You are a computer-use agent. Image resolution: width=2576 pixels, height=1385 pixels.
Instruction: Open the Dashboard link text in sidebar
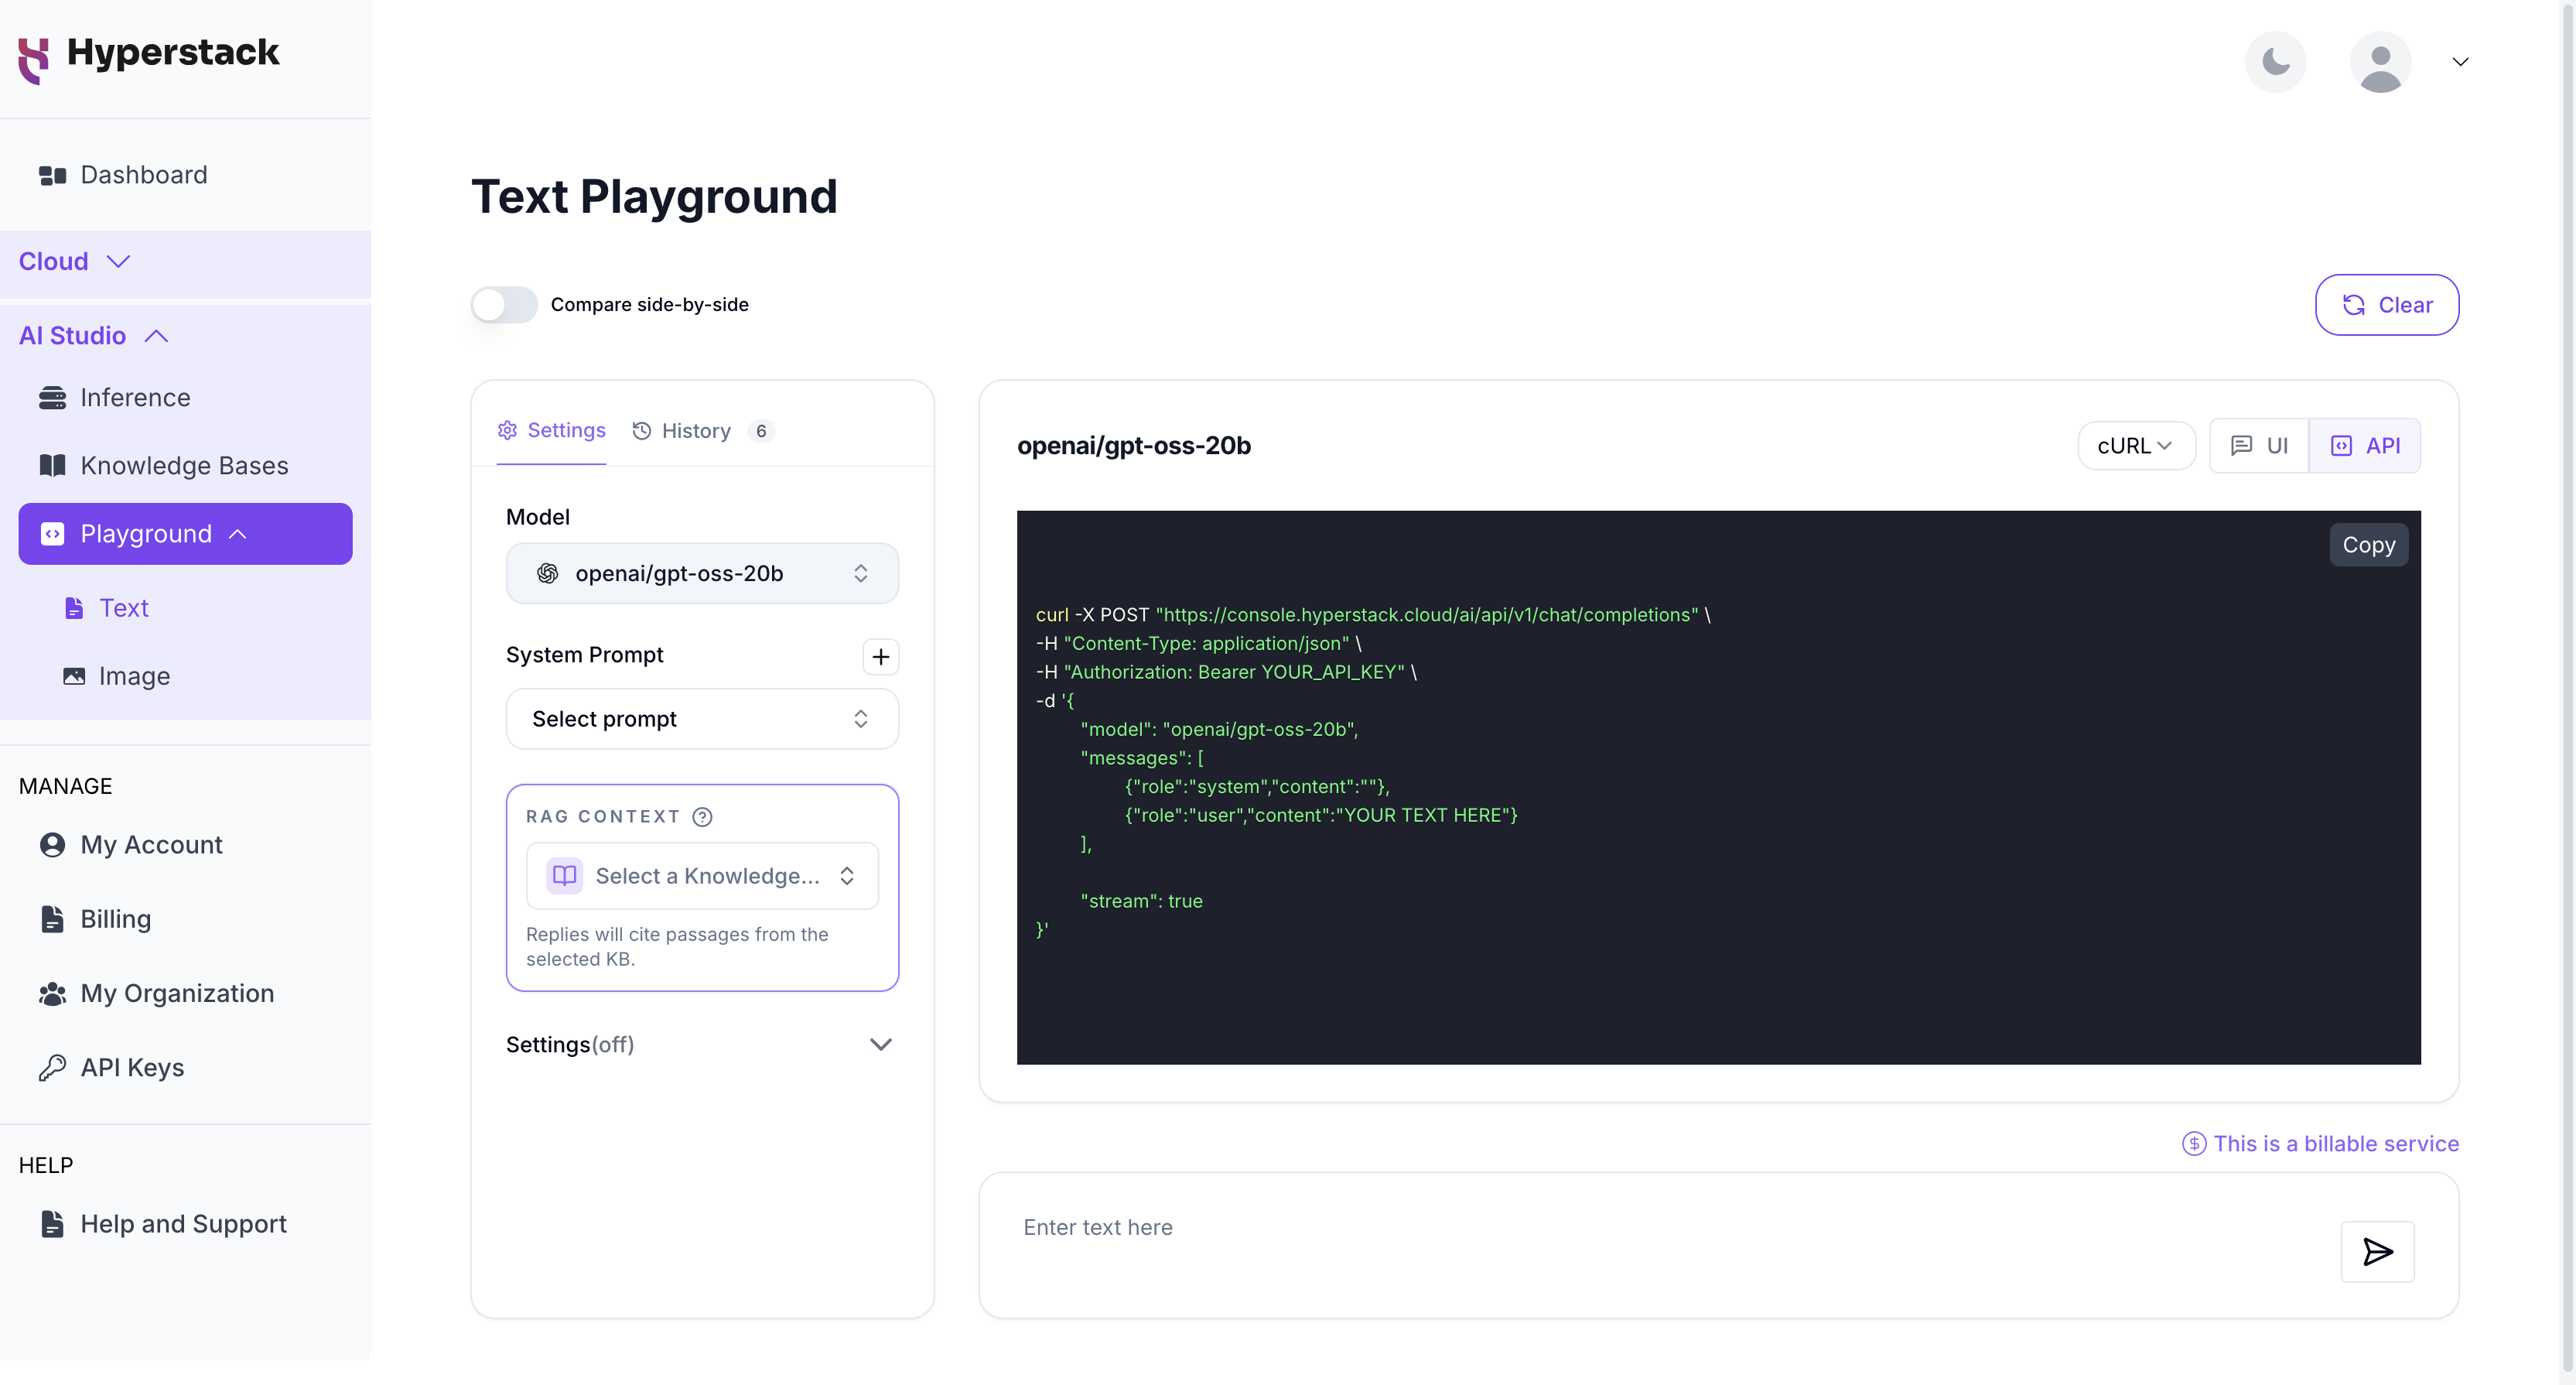coord(144,175)
